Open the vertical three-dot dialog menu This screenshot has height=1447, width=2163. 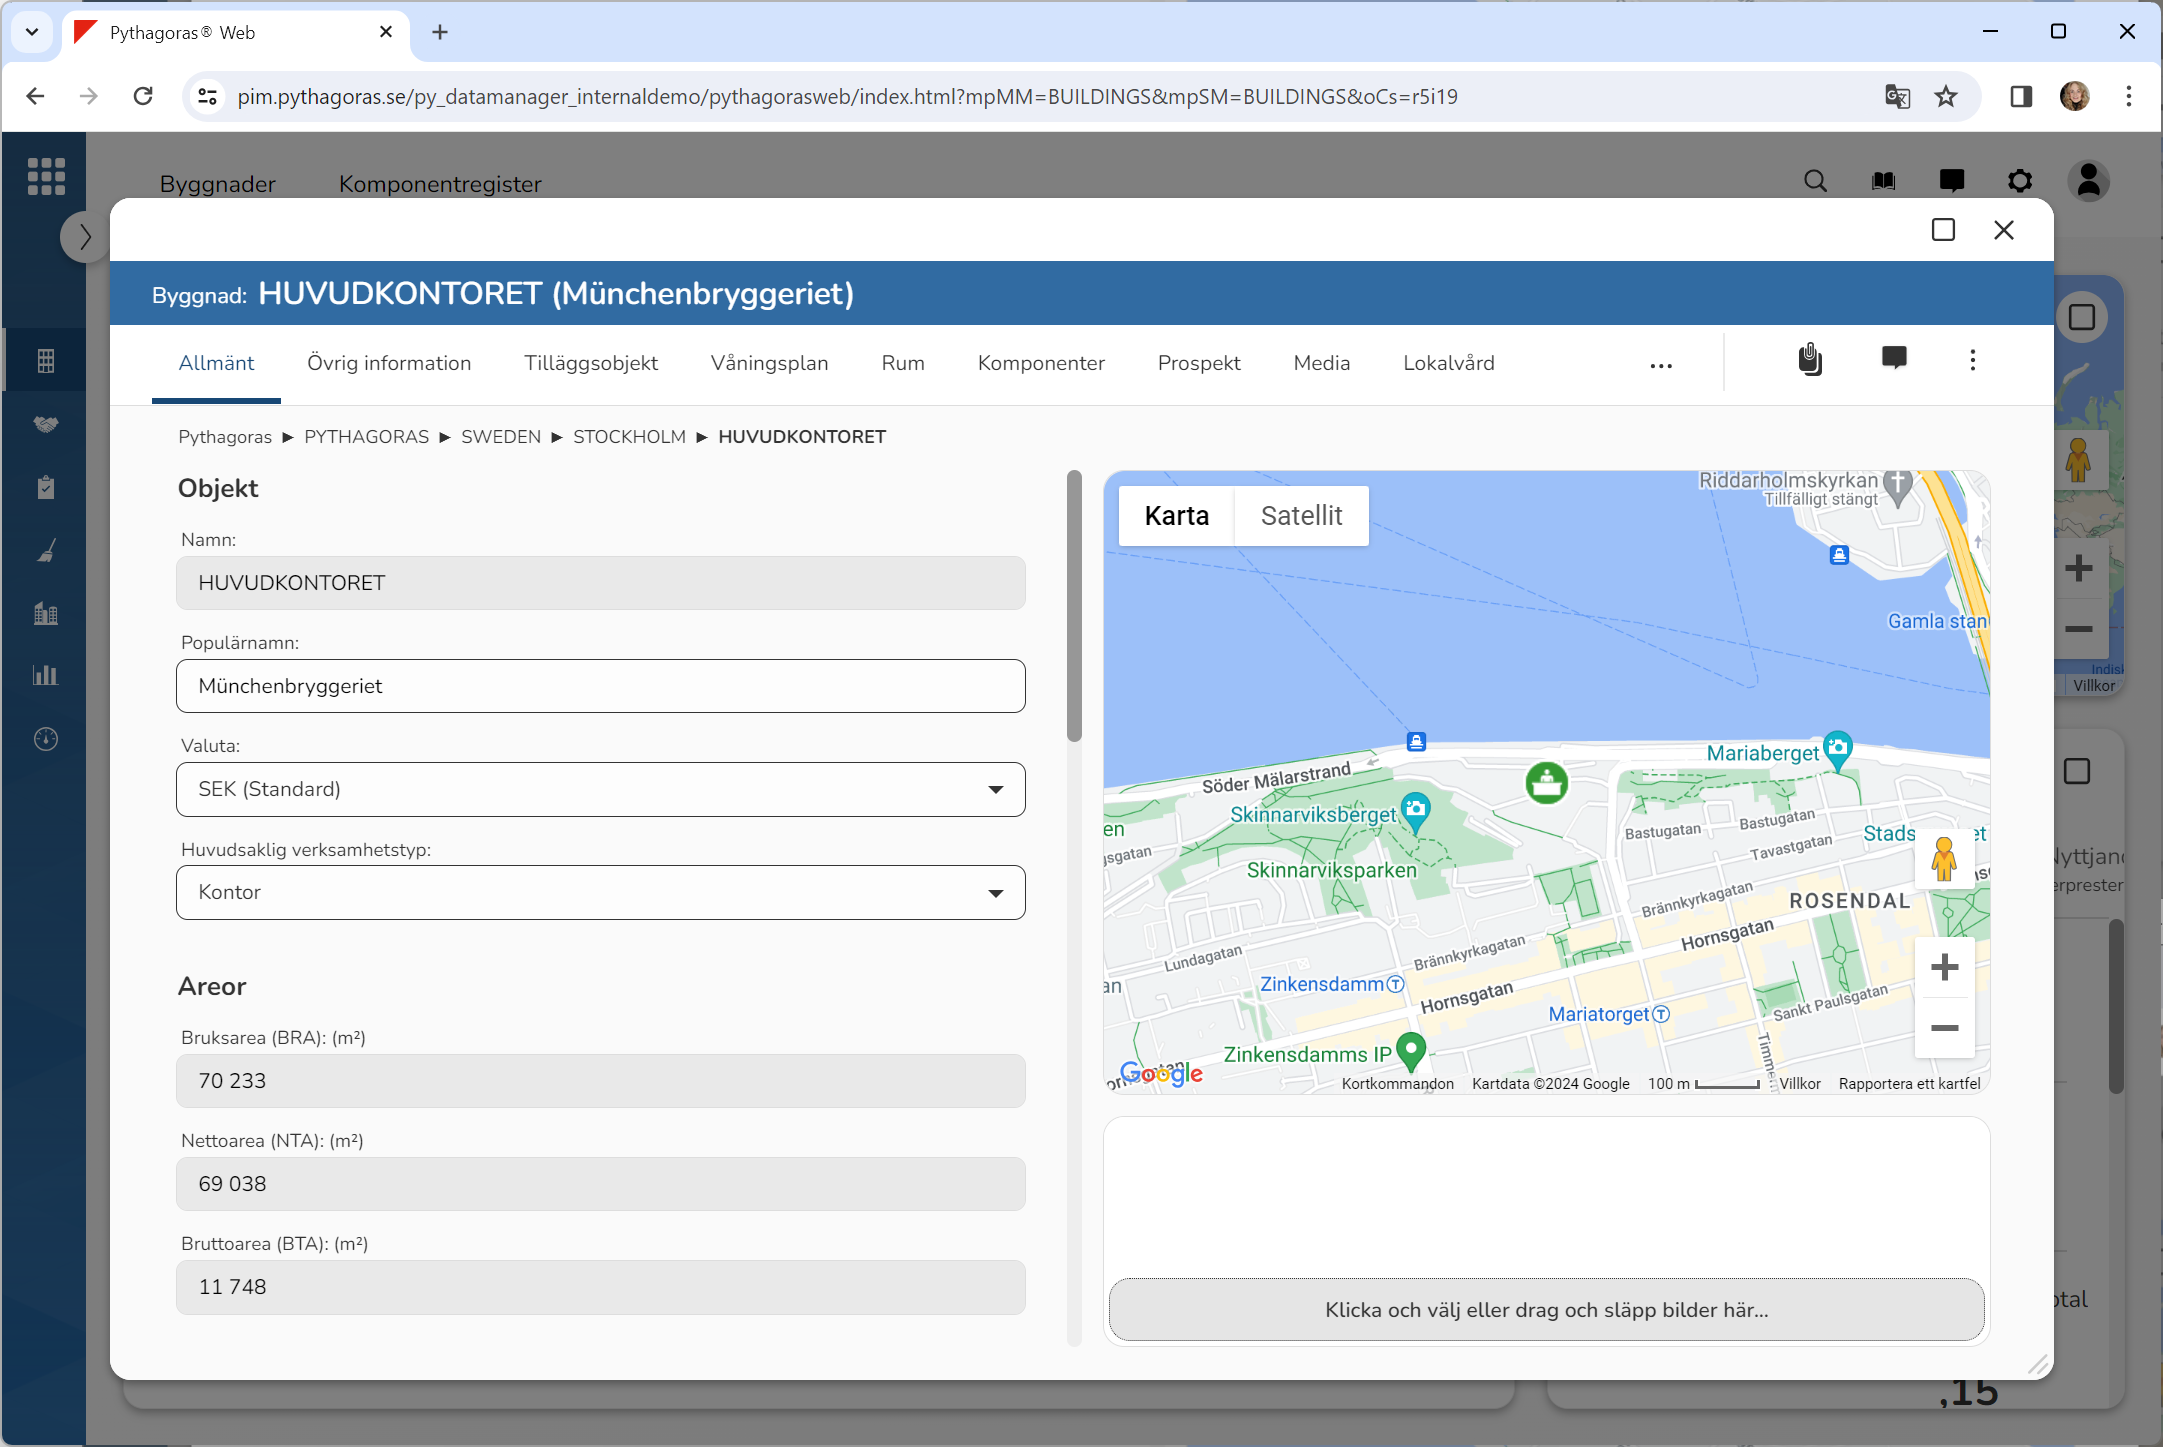coord(1972,360)
